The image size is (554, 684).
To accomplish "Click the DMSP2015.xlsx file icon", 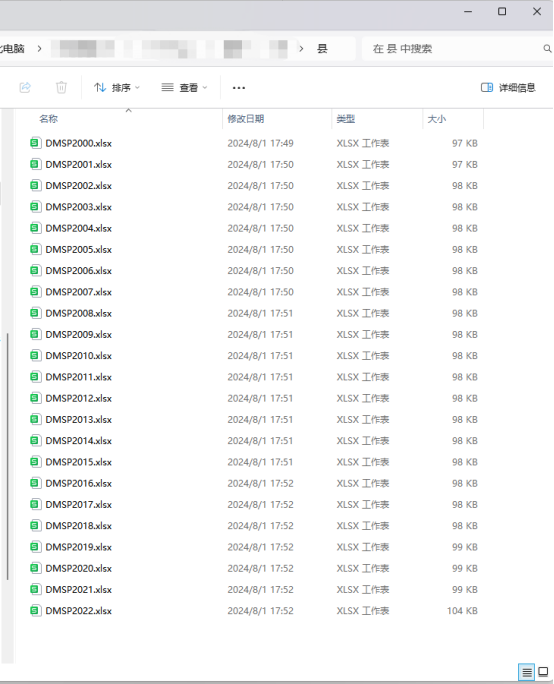I will click(x=36, y=462).
